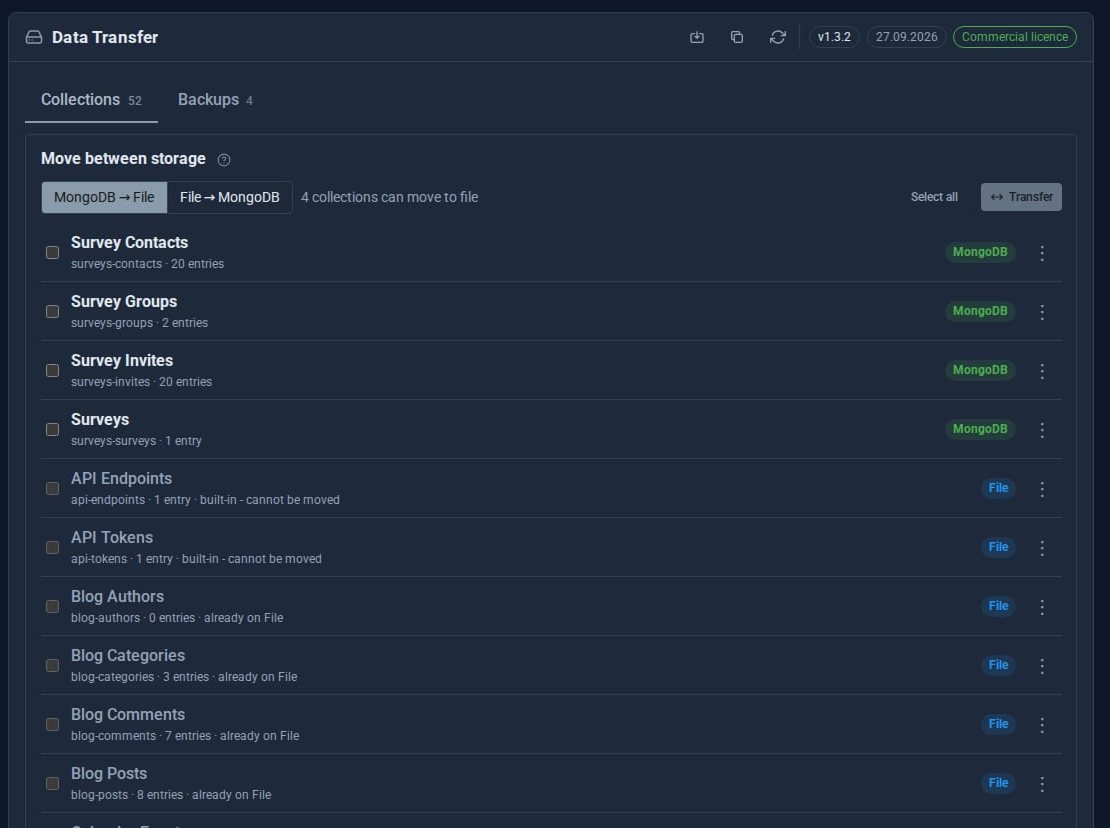Screen dimensions: 1110x828
Task: Click the Blog Authors checkbox
Action: click(x=52, y=606)
